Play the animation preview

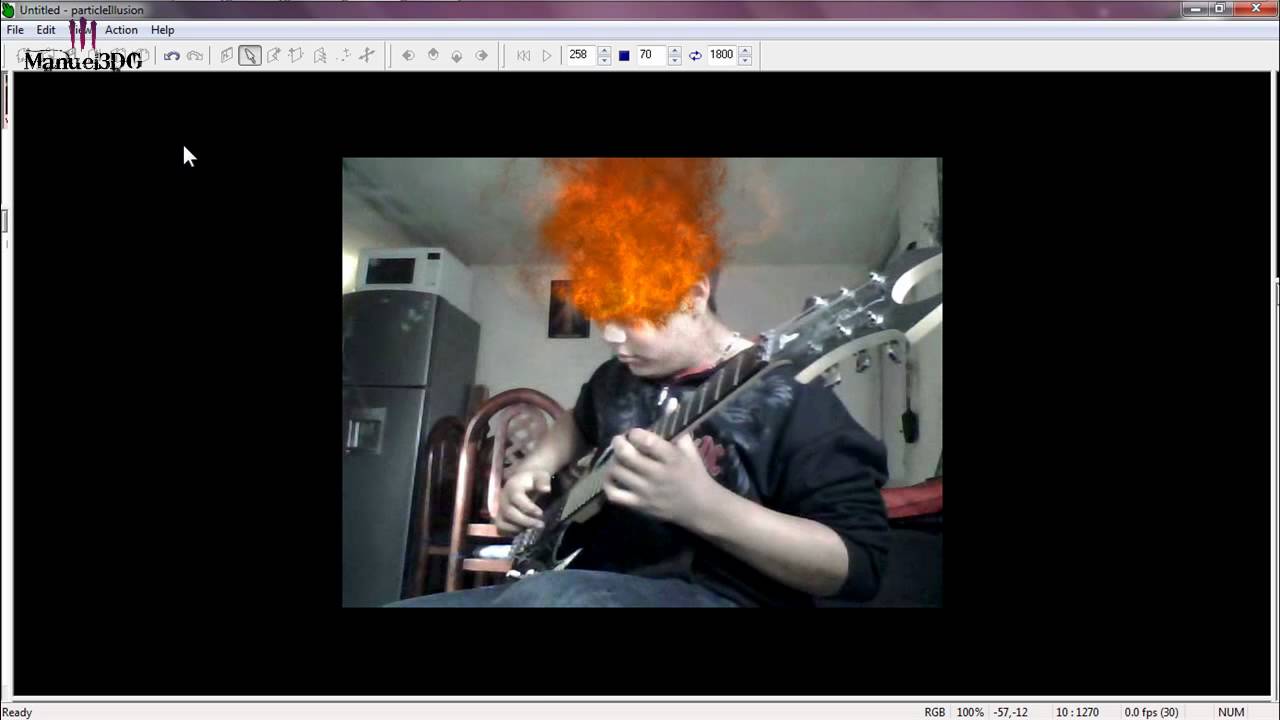(546, 56)
